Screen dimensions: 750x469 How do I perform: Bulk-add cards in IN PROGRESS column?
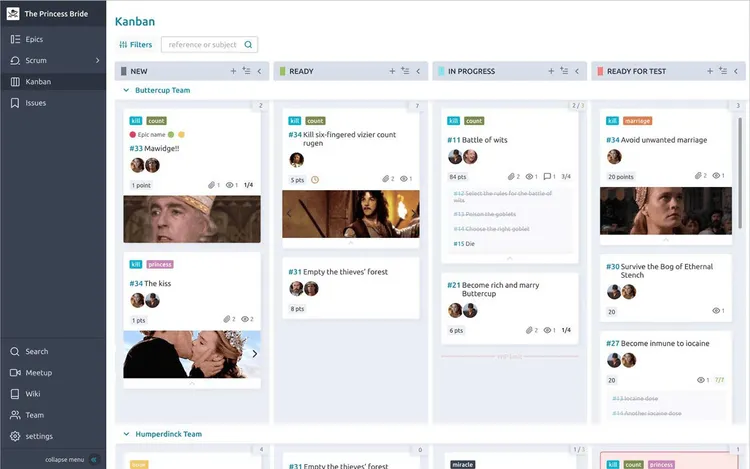[x=564, y=71]
